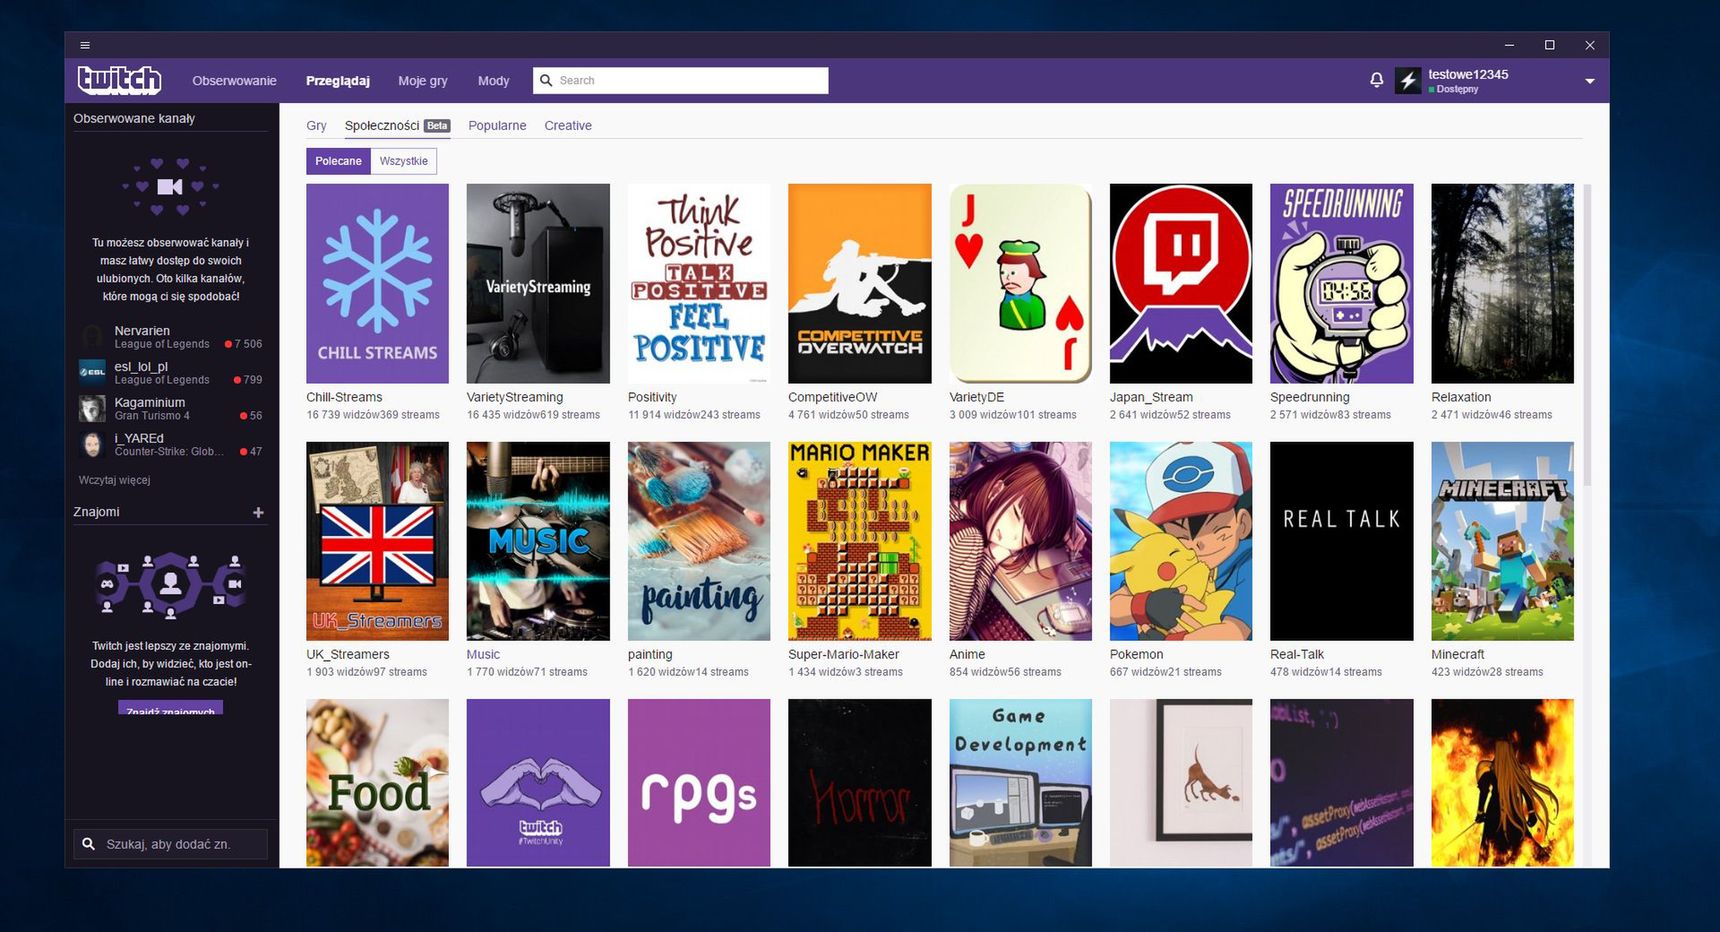This screenshot has height=932, width=1720.
Task: Open the VarietyStreaming community thumbnail
Action: point(538,283)
